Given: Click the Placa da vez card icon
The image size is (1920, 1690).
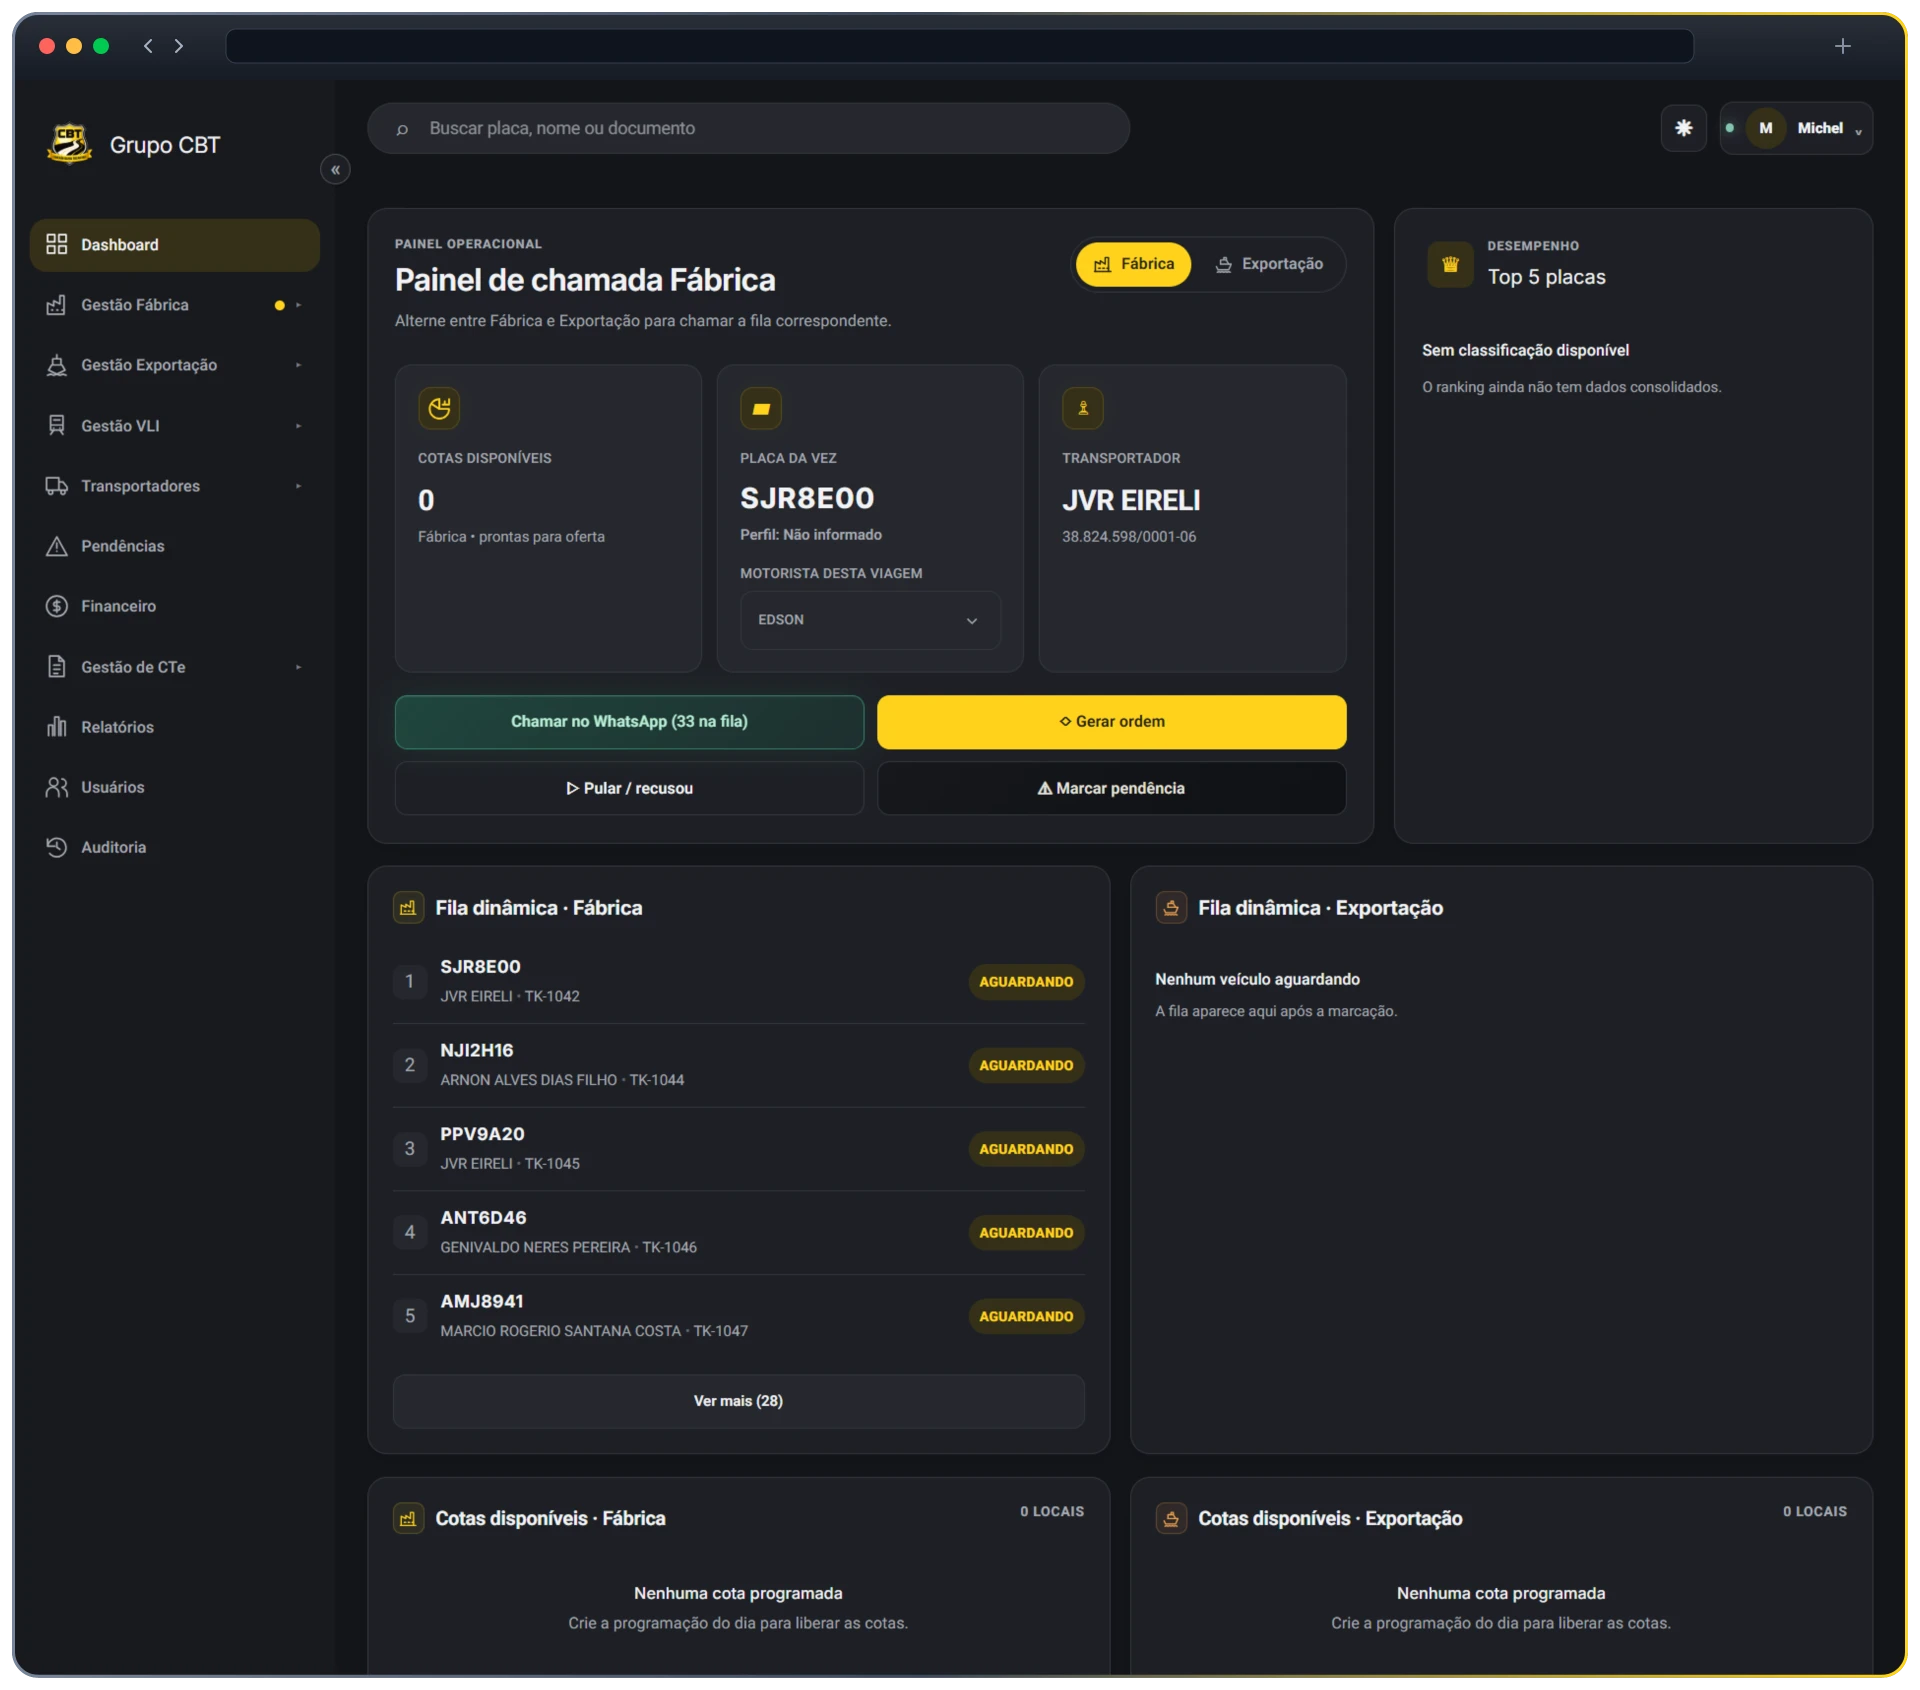Looking at the screenshot, I should [x=761, y=408].
